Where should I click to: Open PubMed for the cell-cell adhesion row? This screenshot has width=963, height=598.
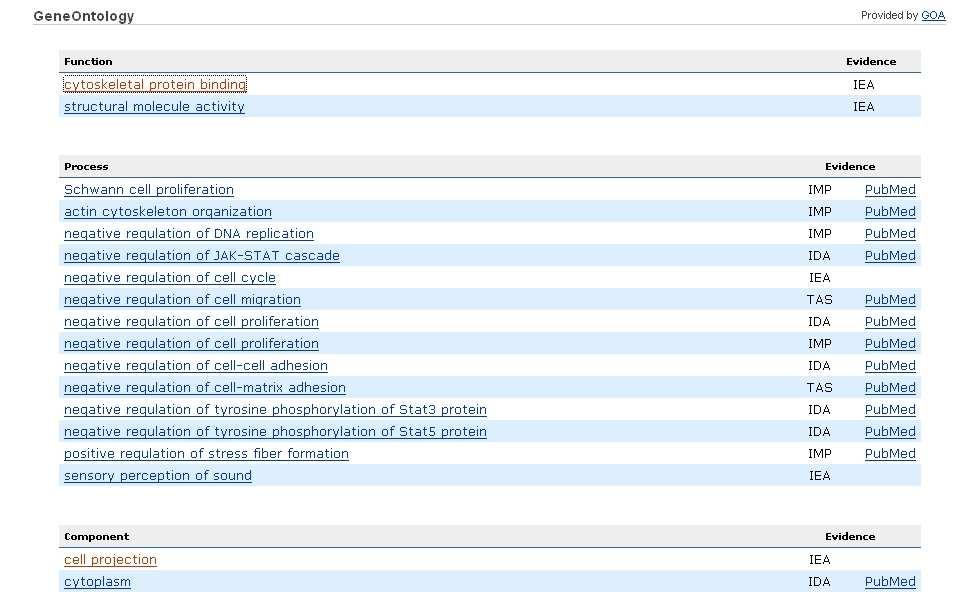pos(890,366)
